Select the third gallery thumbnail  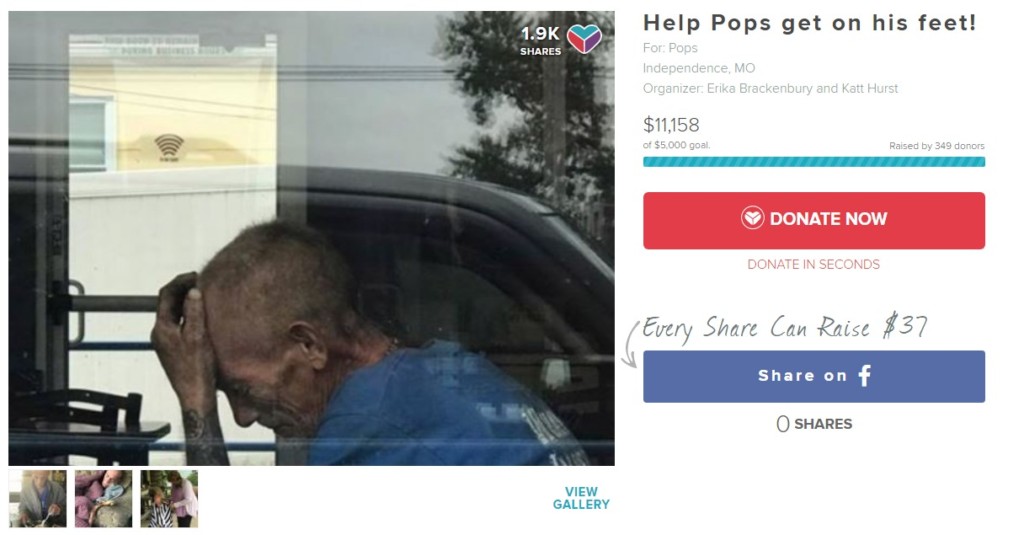point(169,498)
